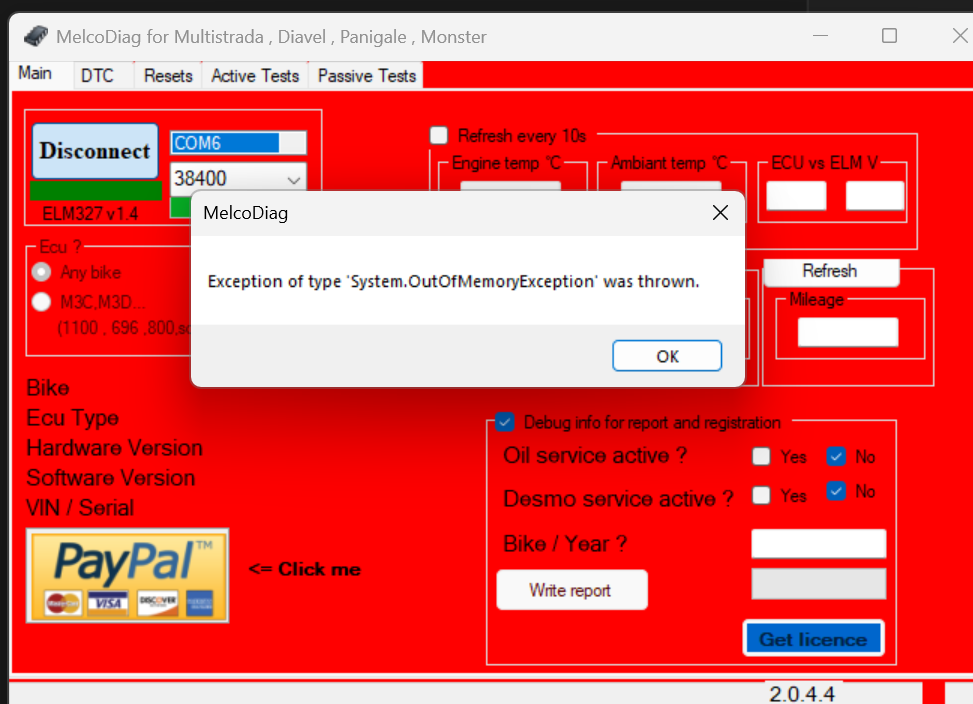Click the Refresh button above Mileage

click(x=831, y=272)
